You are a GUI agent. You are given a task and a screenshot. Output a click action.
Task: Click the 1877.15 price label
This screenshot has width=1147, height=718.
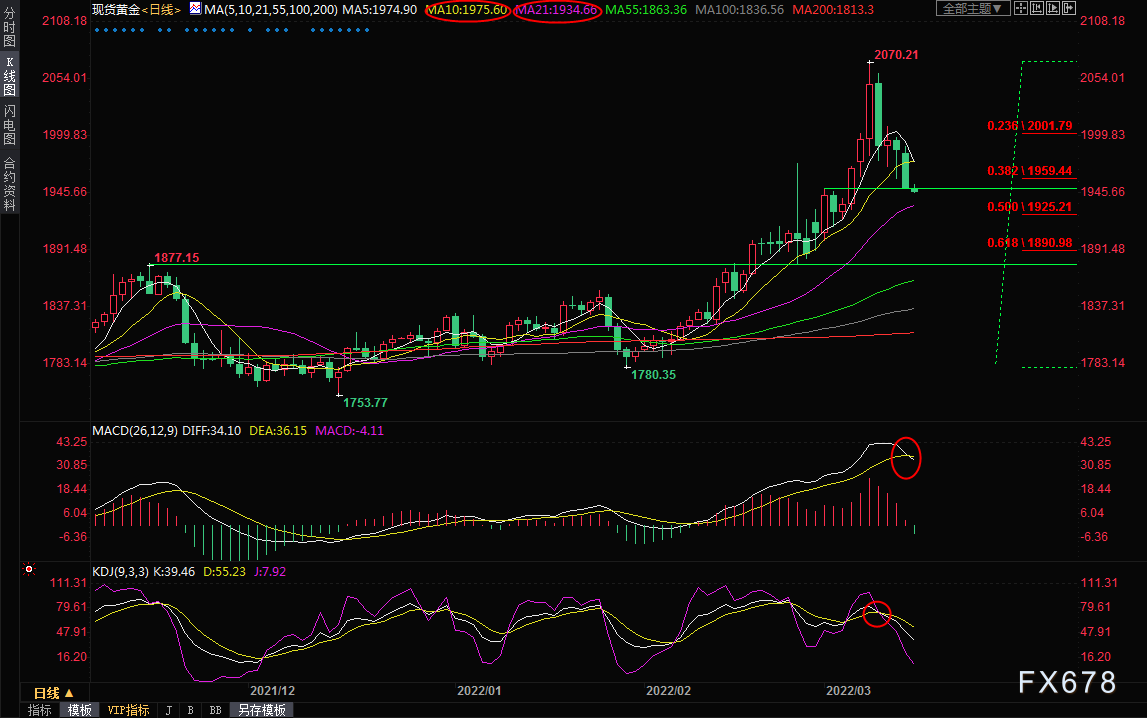click(x=176, y=257)
